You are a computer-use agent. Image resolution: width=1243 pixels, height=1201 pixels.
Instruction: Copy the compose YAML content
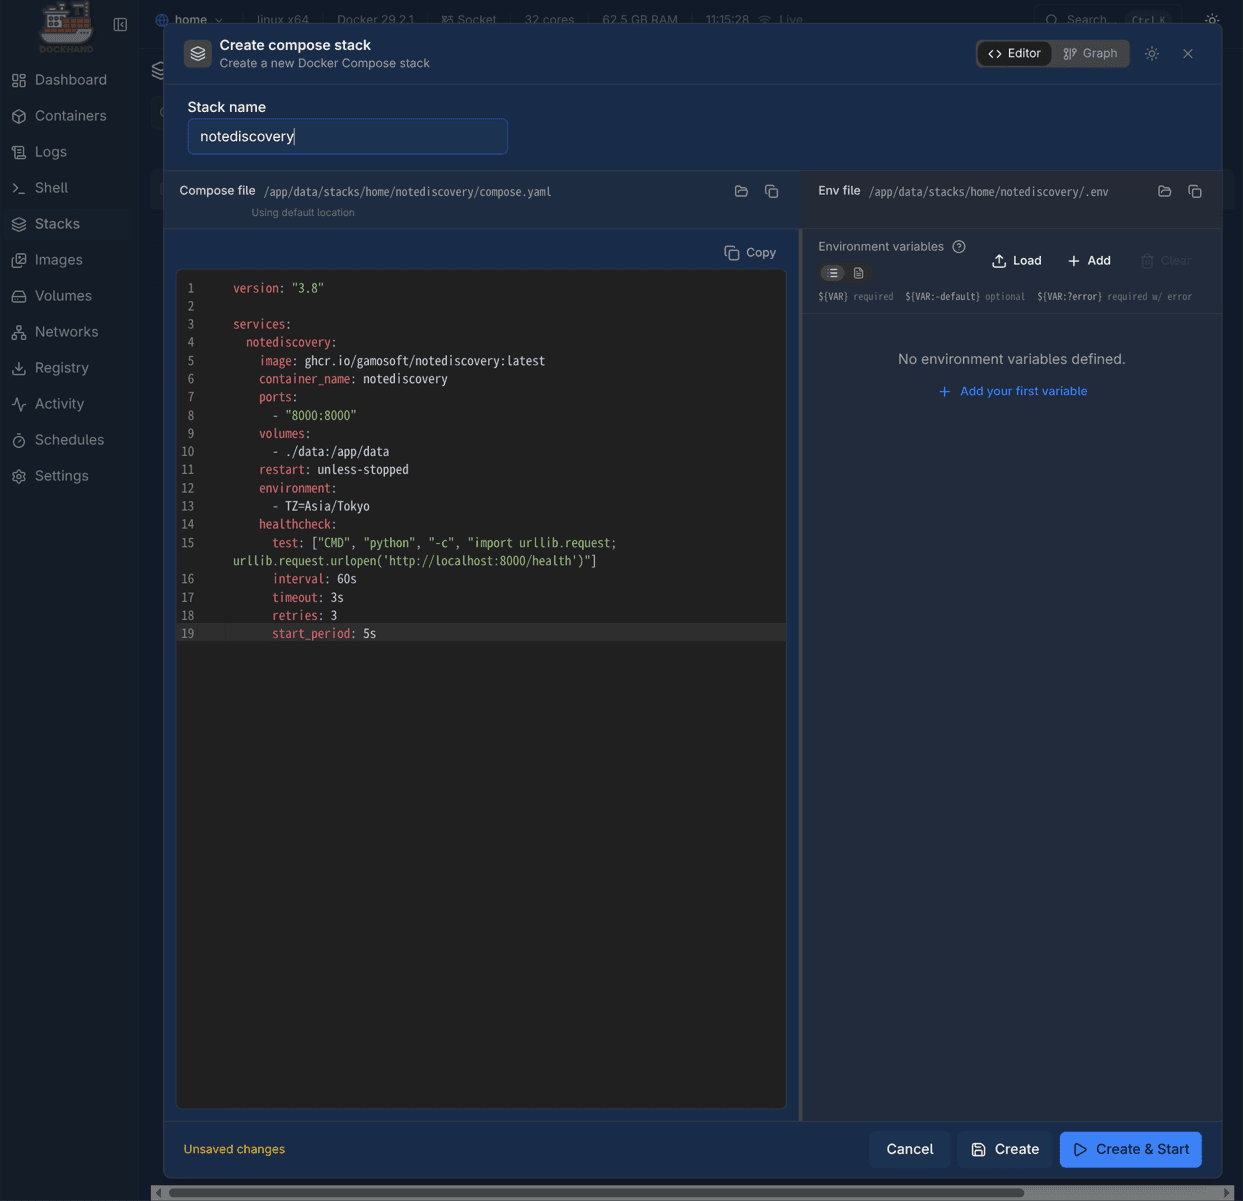[750, 253]
